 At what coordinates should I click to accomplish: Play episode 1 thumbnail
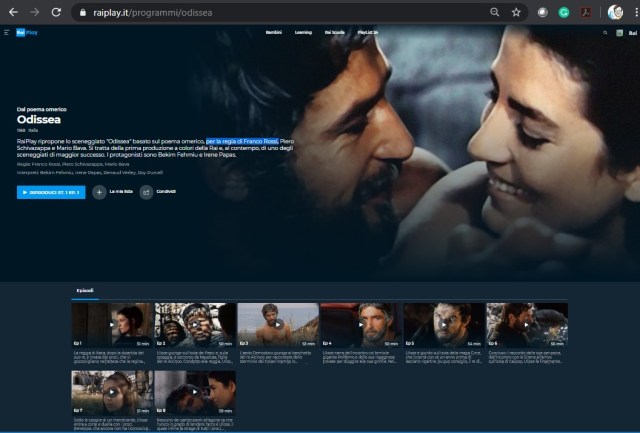111,323
